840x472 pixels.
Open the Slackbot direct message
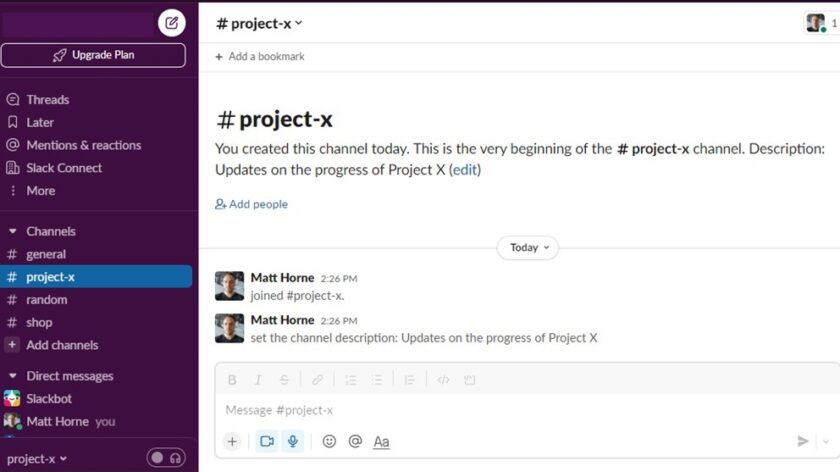coord(48,398)
